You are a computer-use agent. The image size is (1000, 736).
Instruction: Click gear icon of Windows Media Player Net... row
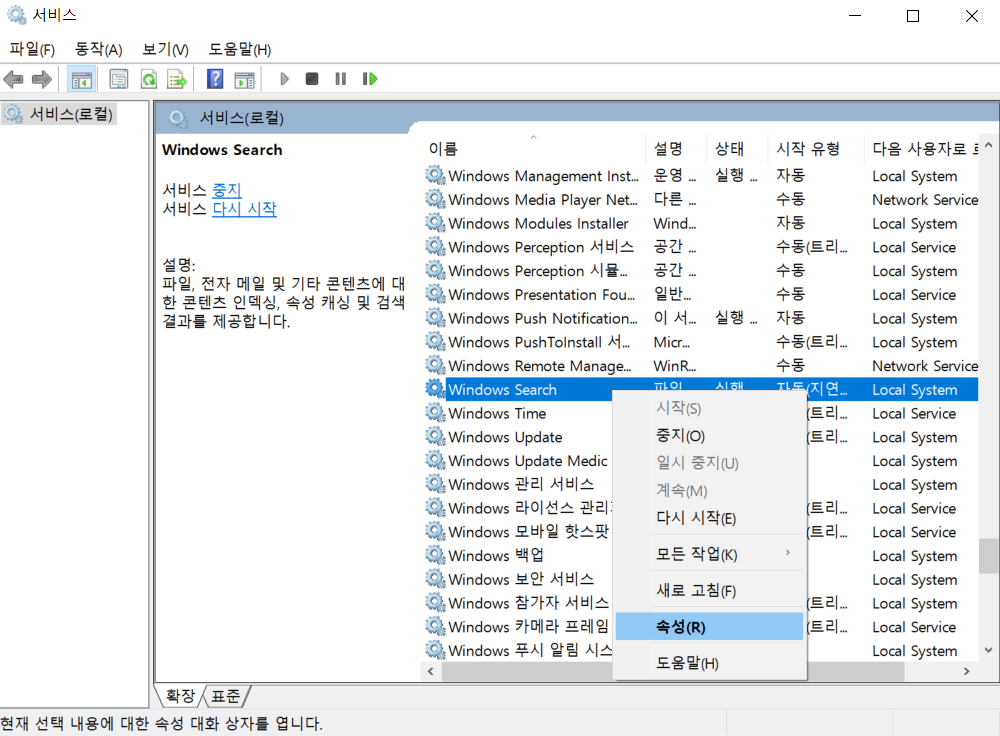436,198
